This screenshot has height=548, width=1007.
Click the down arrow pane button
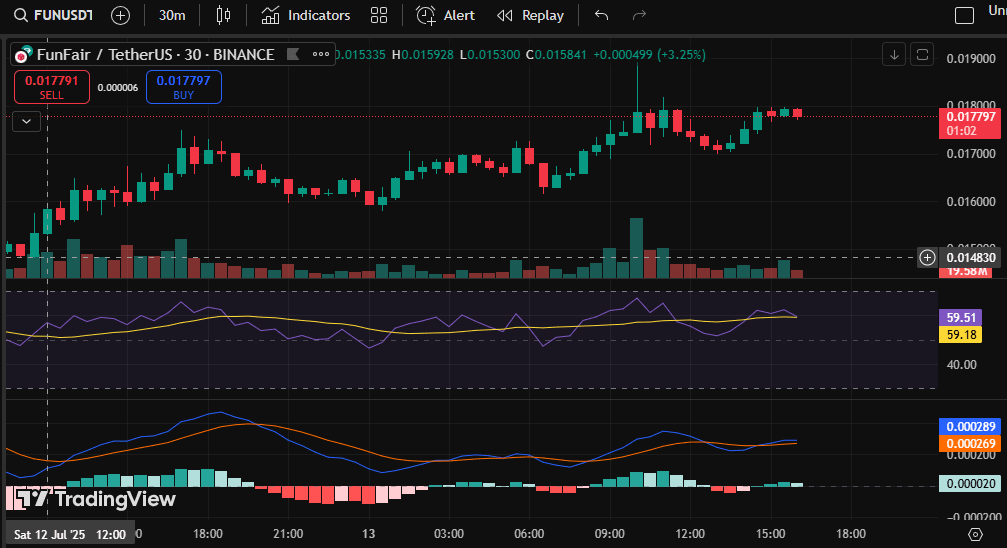click(x=894, y=54)
